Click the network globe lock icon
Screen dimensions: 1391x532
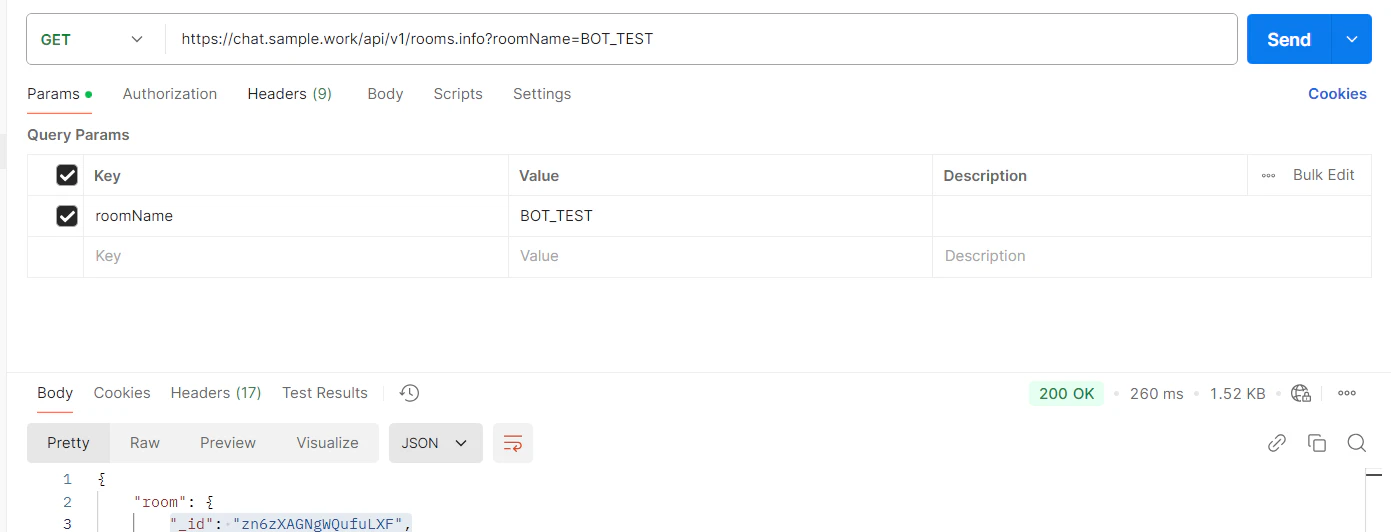[x=1301, y=393]
